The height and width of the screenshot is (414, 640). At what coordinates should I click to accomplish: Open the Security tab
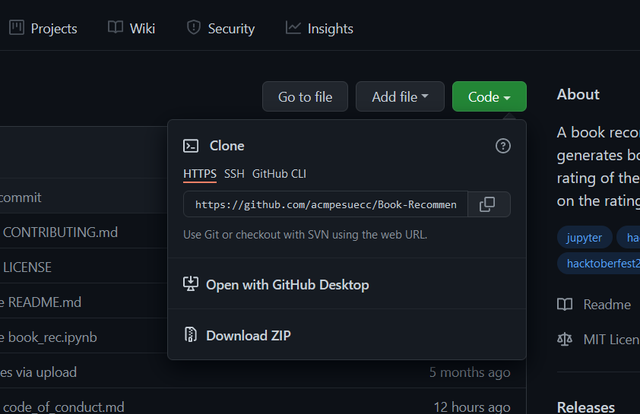coord(220,29)
